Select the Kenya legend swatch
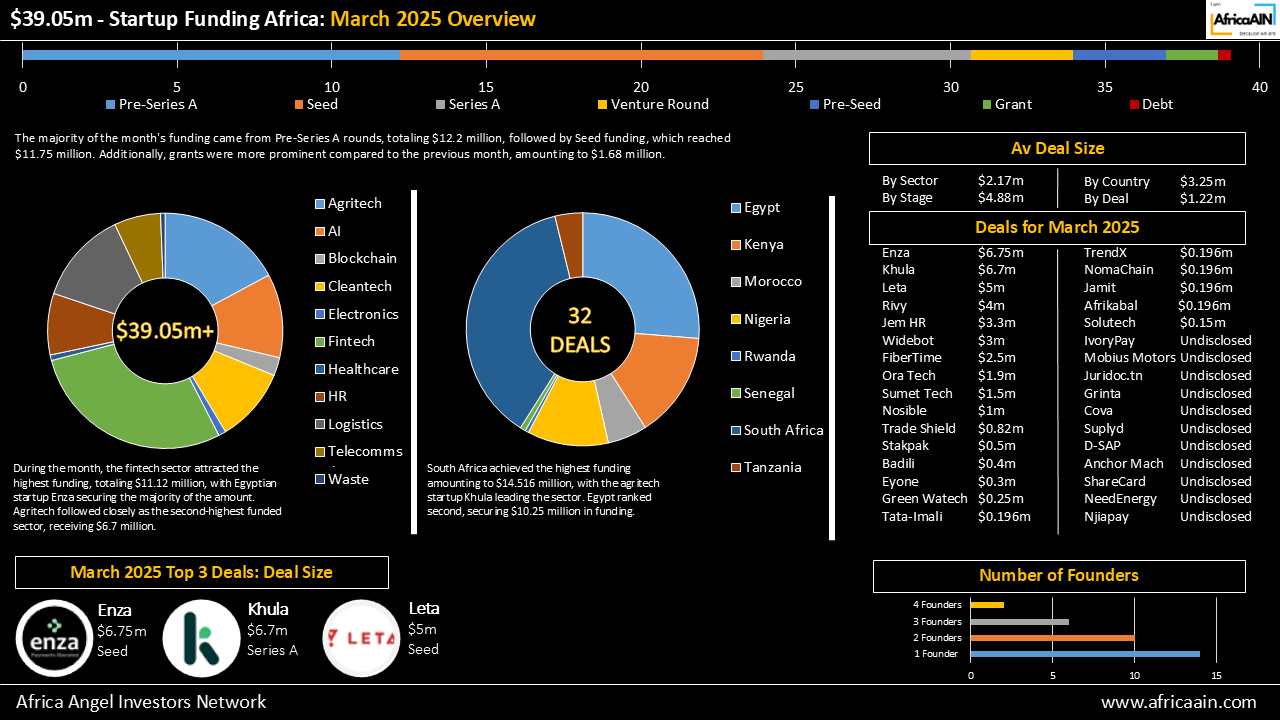Screen dimensions: 1280x720 pyautogui.click(x=735, y=245)
